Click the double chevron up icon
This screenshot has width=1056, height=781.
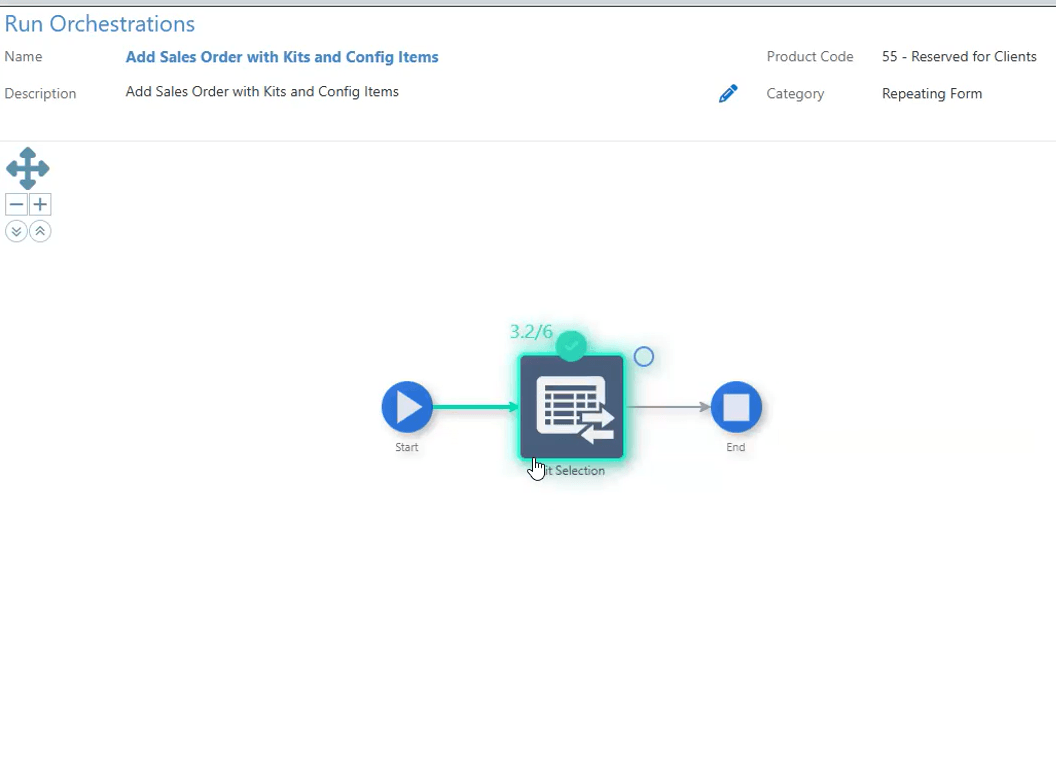click(x=40, y=232)
